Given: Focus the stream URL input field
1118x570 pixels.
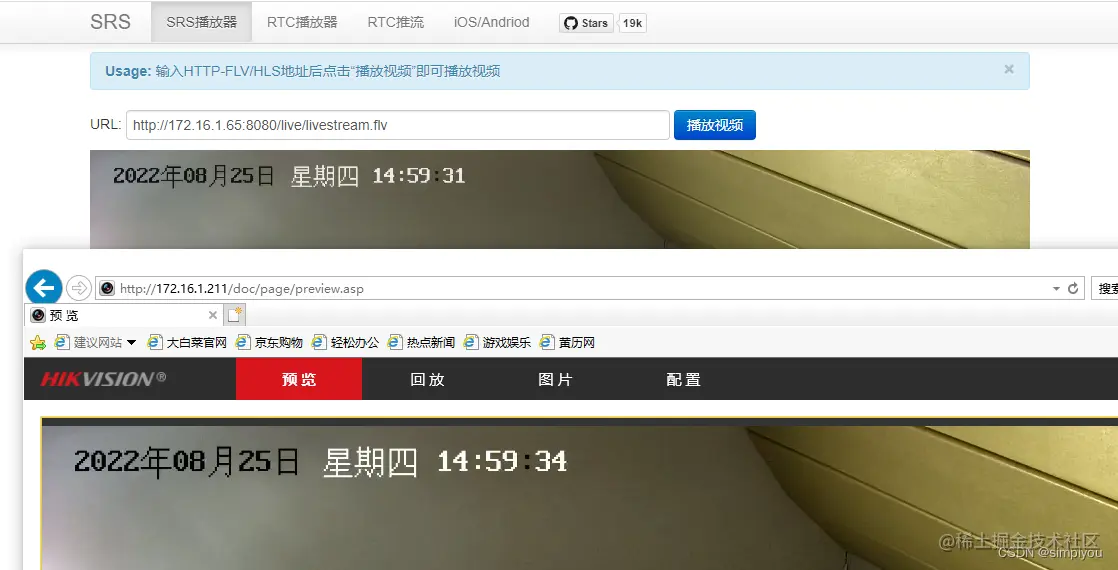Looking at the screenshot, I should click(x=398, y=125).
